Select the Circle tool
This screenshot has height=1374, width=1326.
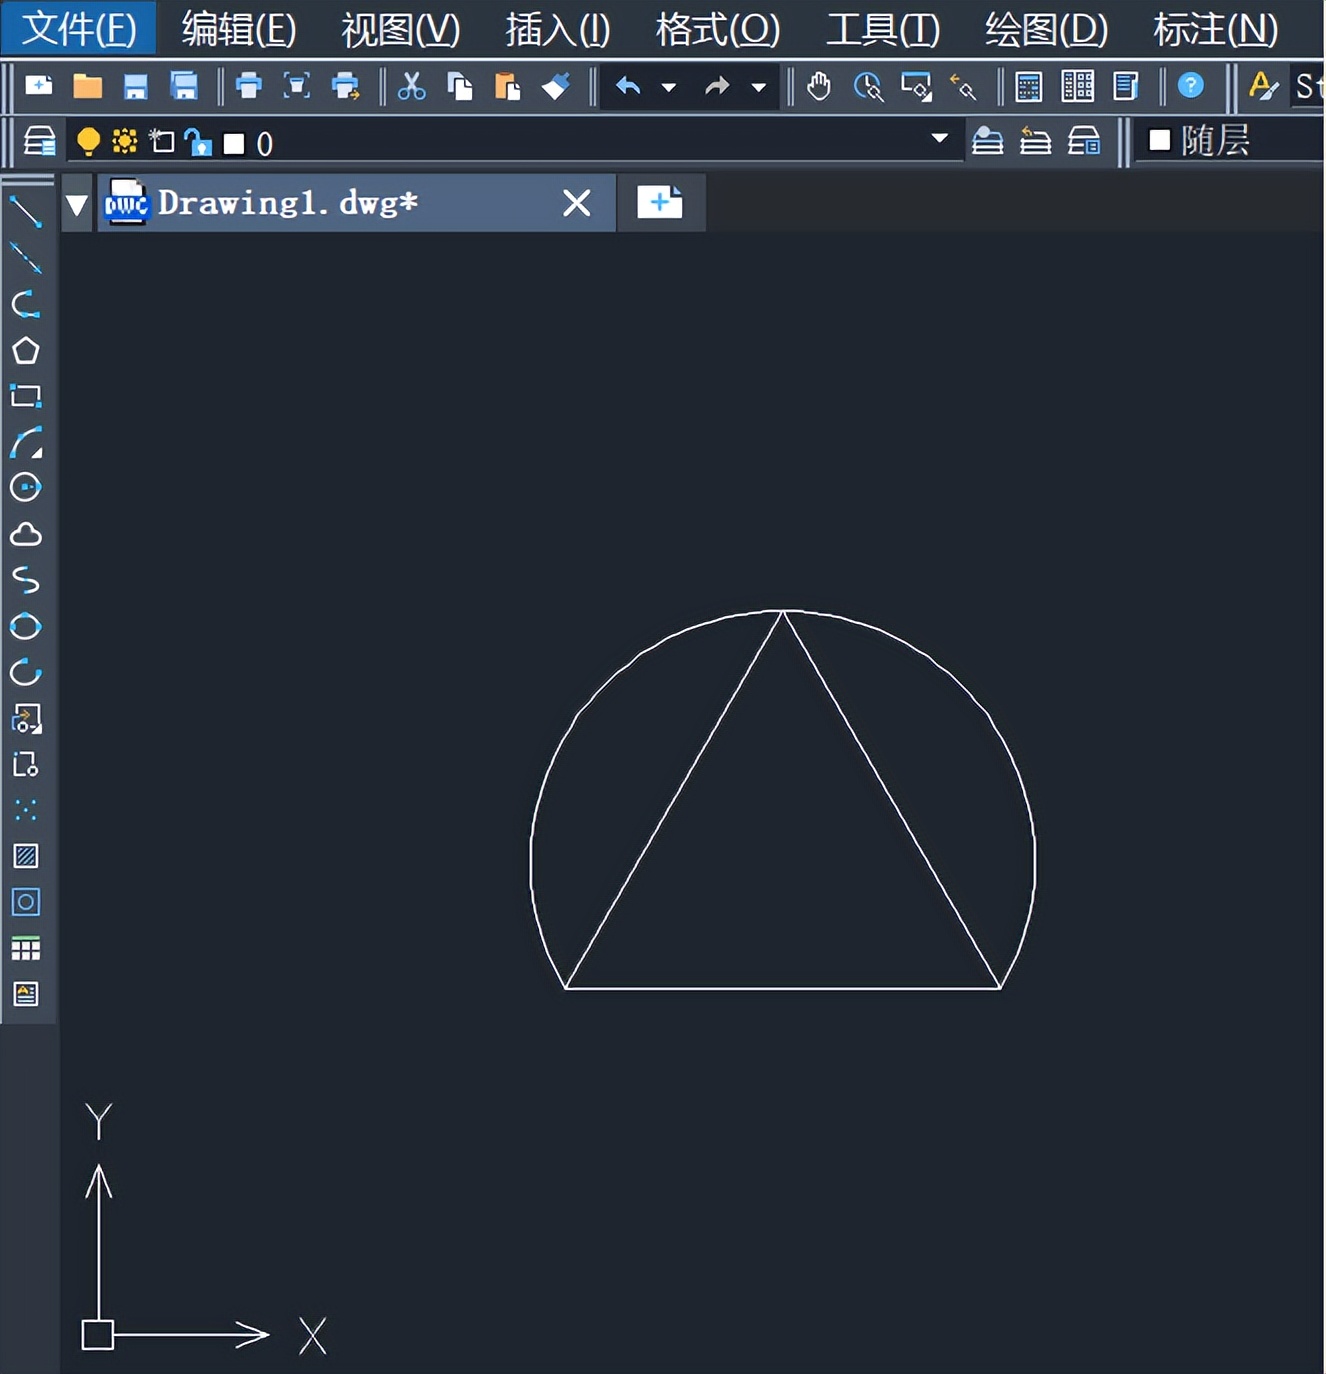pyautogui.click(x=27, y=489)
